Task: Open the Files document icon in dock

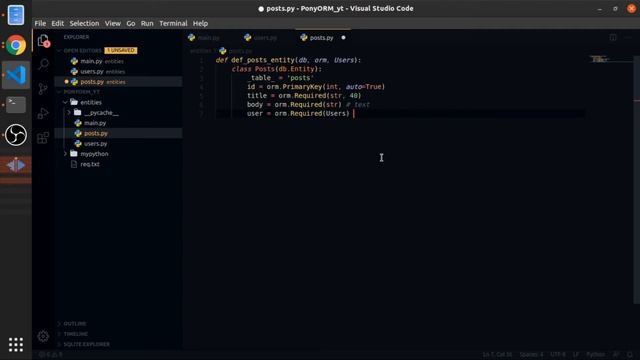Action: [x=16, y=15]
